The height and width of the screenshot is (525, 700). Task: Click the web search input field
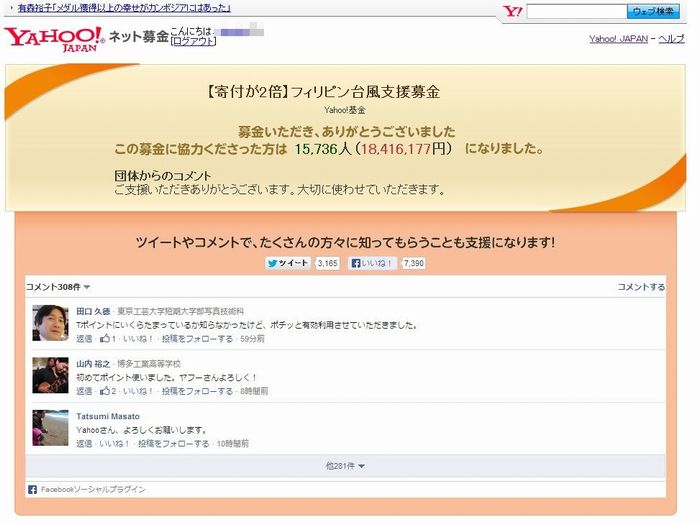coord(576,12)
